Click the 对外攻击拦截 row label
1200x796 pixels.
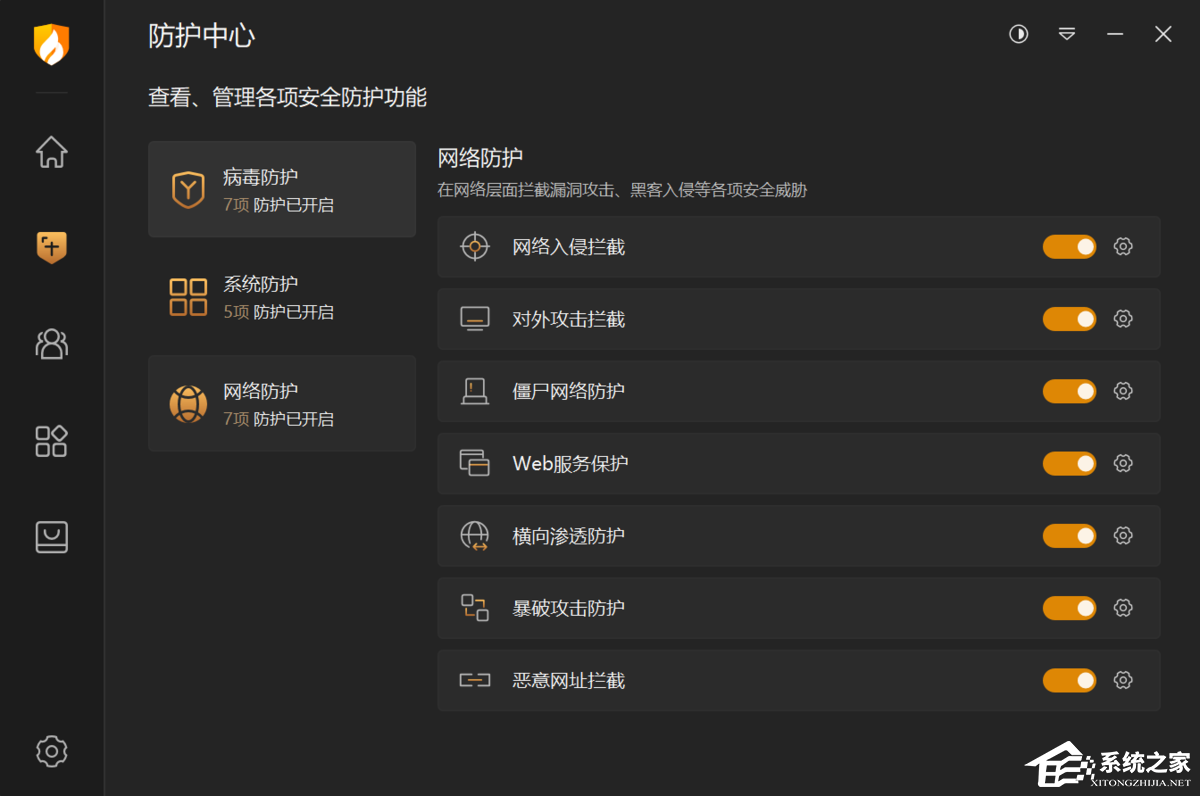pos(569,319)
